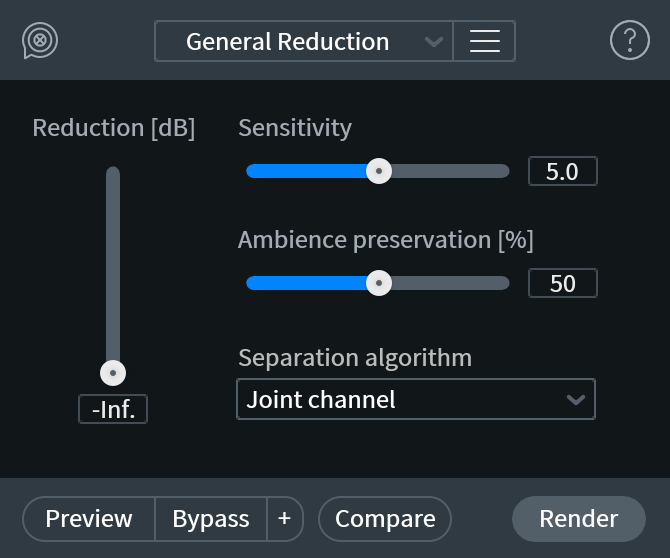Click the Joint channel dropdown chevron
Viewport: 670px width, 558px height.
pos(575,399)
